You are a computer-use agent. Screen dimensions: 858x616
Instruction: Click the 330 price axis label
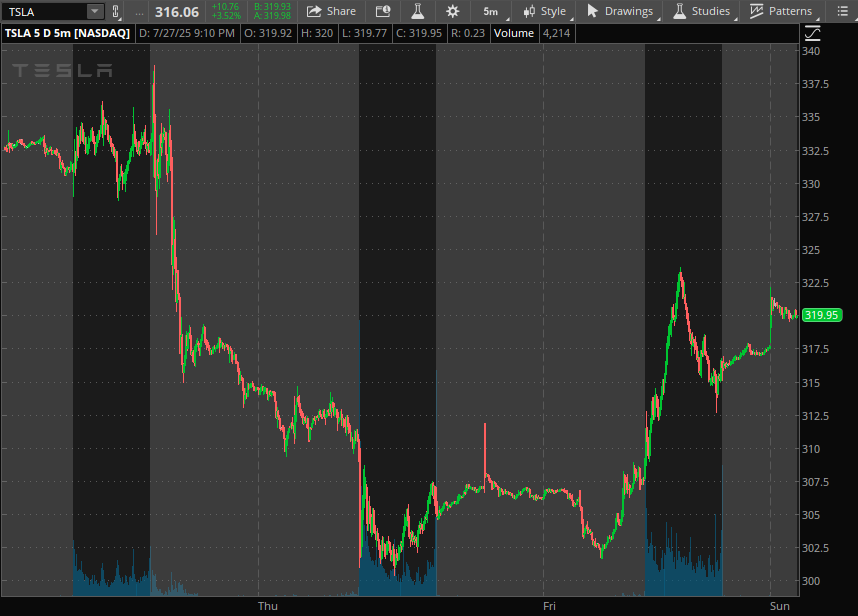[811, 184]
